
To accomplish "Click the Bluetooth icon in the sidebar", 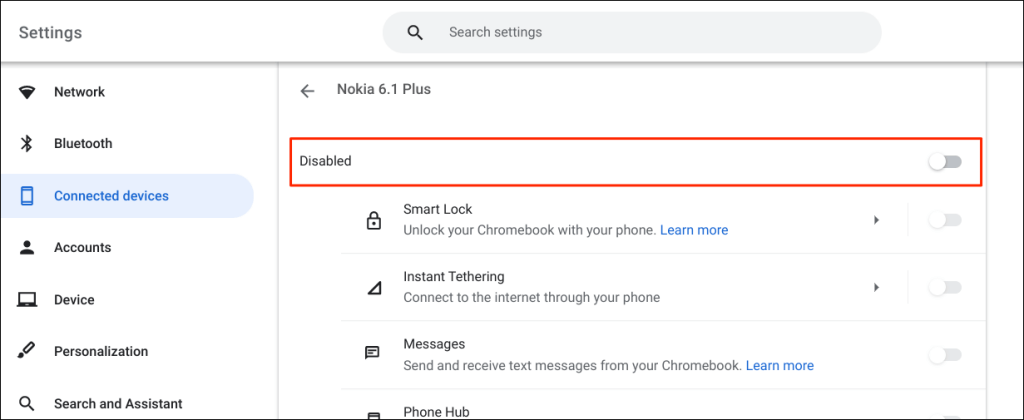I will 27,144.
